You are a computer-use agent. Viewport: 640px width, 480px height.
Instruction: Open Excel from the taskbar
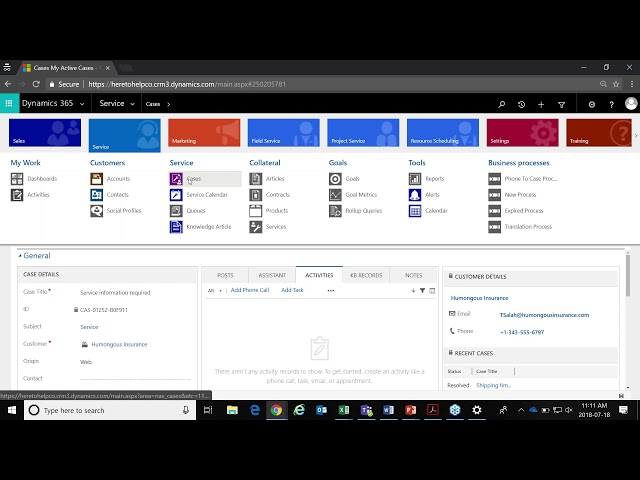344,410
